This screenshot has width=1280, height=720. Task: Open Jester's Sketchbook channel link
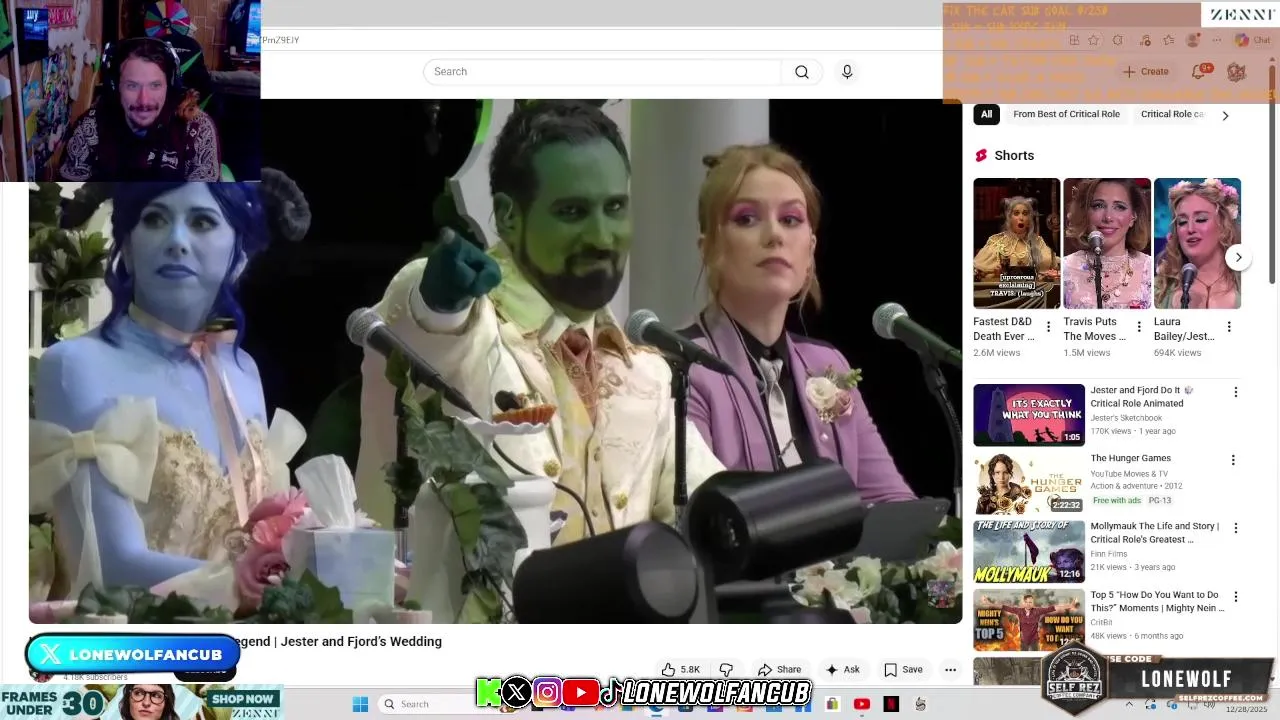[1126, 418]
